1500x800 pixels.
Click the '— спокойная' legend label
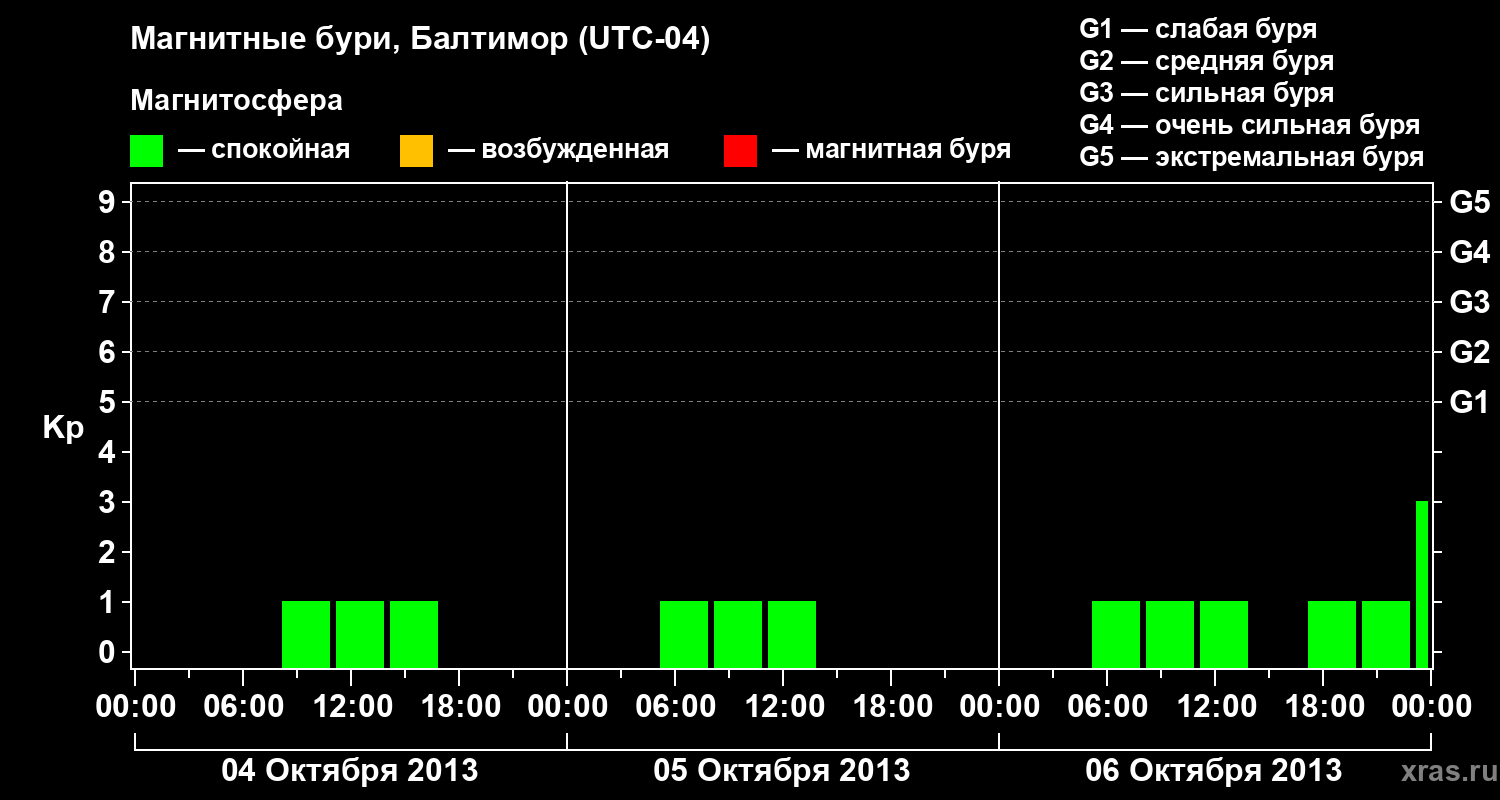click(264, 150)
